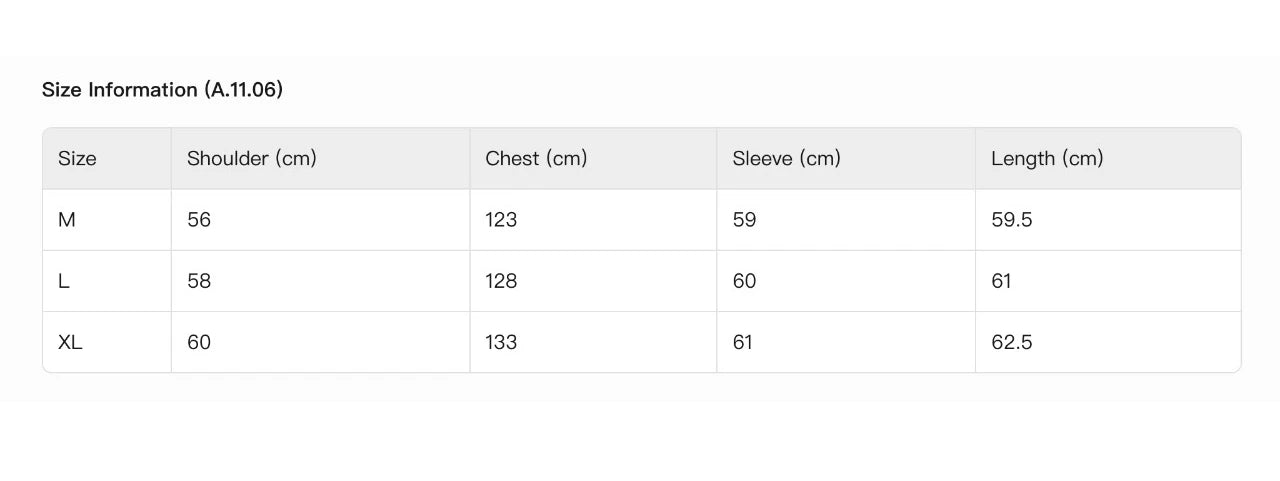Click chest value 123 in M row
The image size is (1280, 481).
pos(501,220)
